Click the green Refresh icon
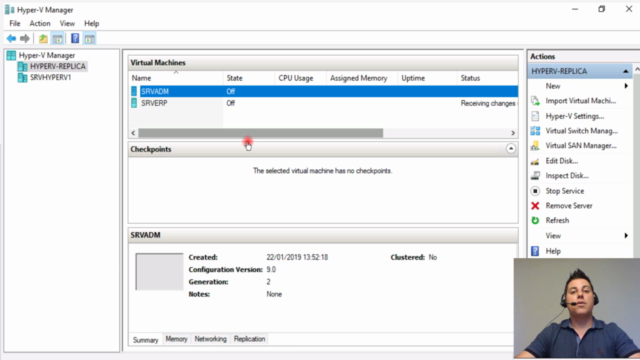The width and height of the screenshot is (640, 360). 535,220
